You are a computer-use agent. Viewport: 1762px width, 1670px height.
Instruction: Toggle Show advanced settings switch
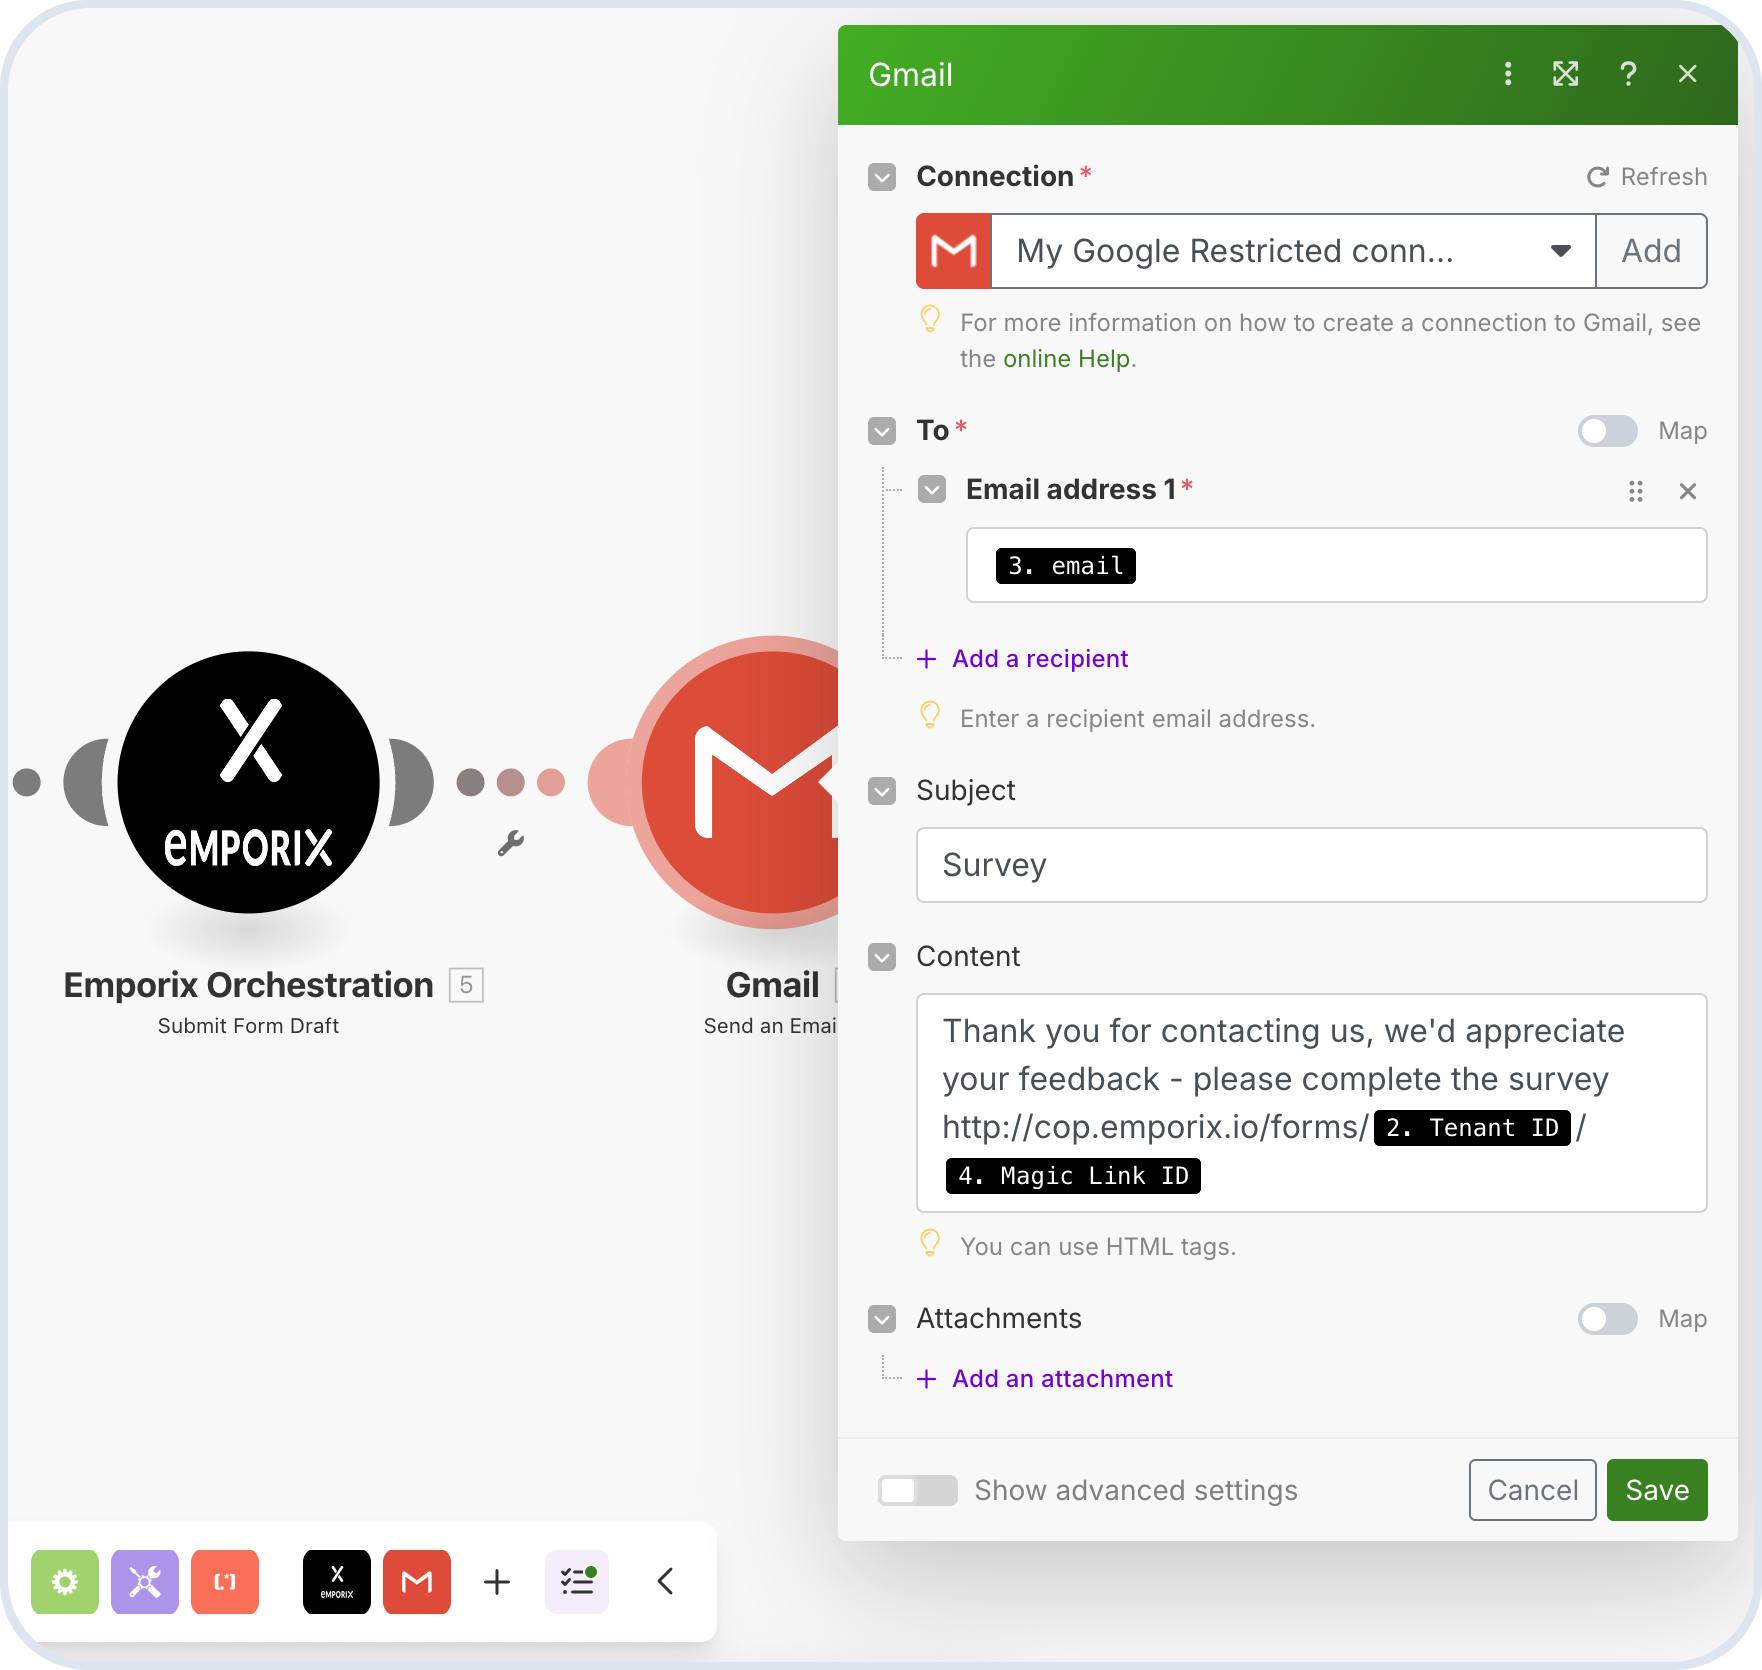(917, 1491)
